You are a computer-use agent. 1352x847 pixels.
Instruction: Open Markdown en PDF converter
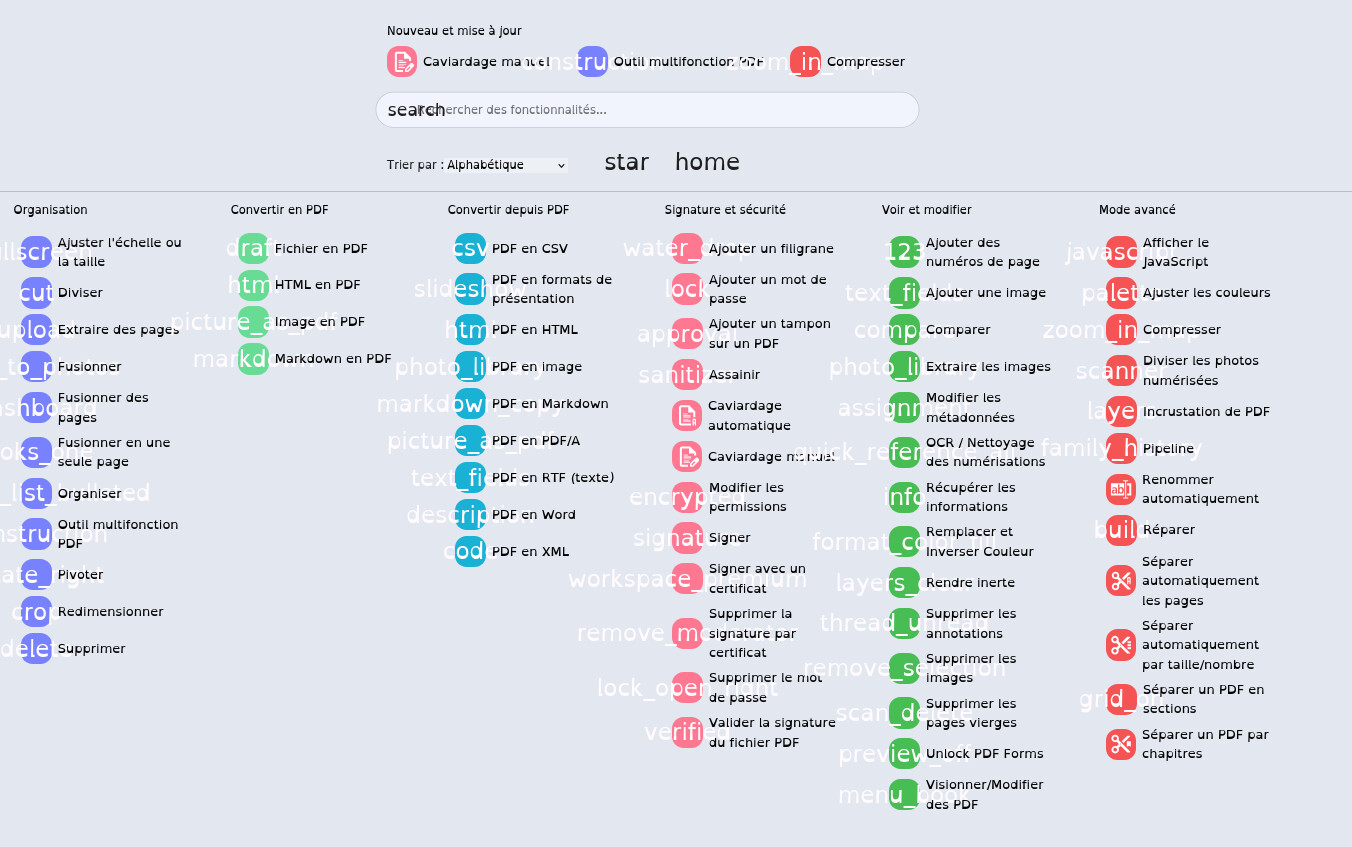click(x=333, y=359)
